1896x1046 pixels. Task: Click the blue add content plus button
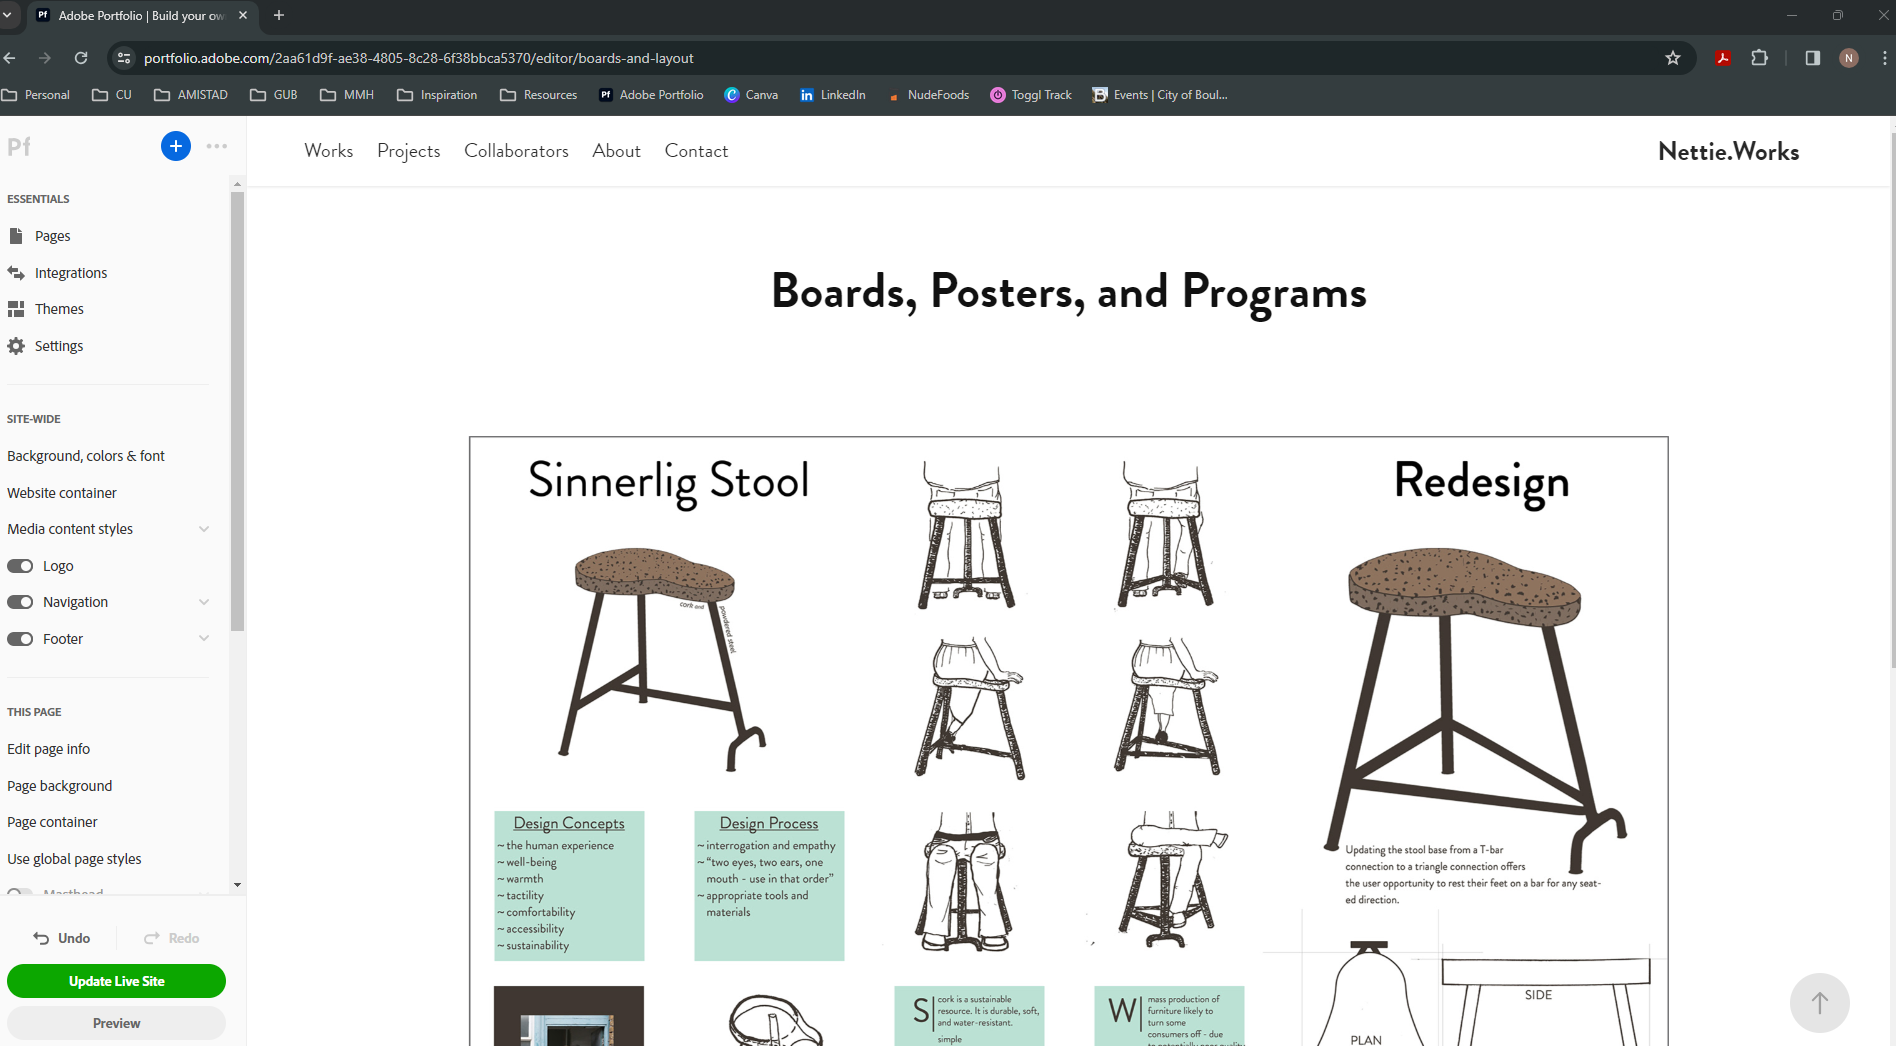[x=175, y=146]
